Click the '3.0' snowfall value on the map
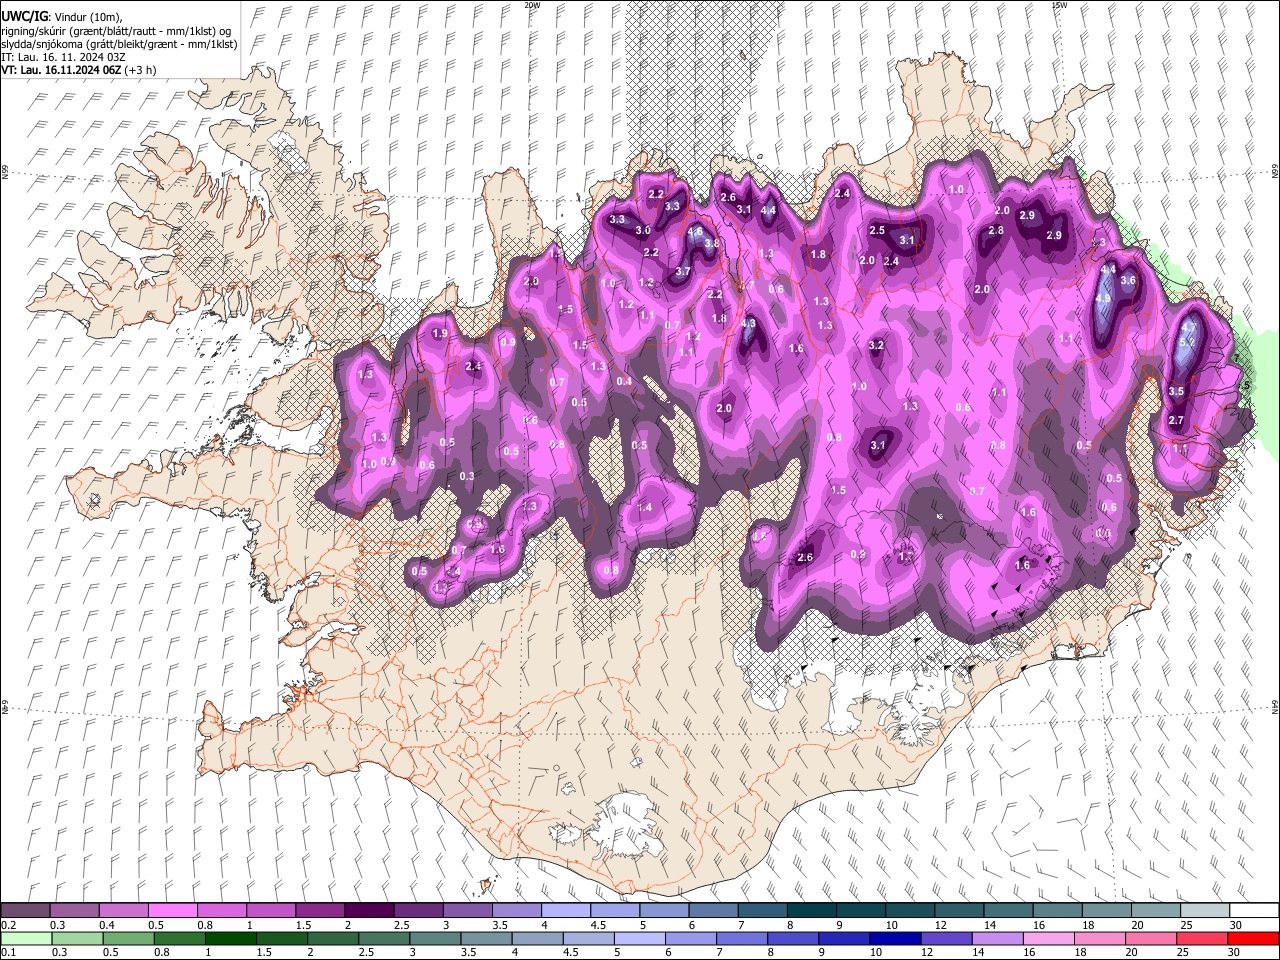1280x960 pixels. (643, 231)
